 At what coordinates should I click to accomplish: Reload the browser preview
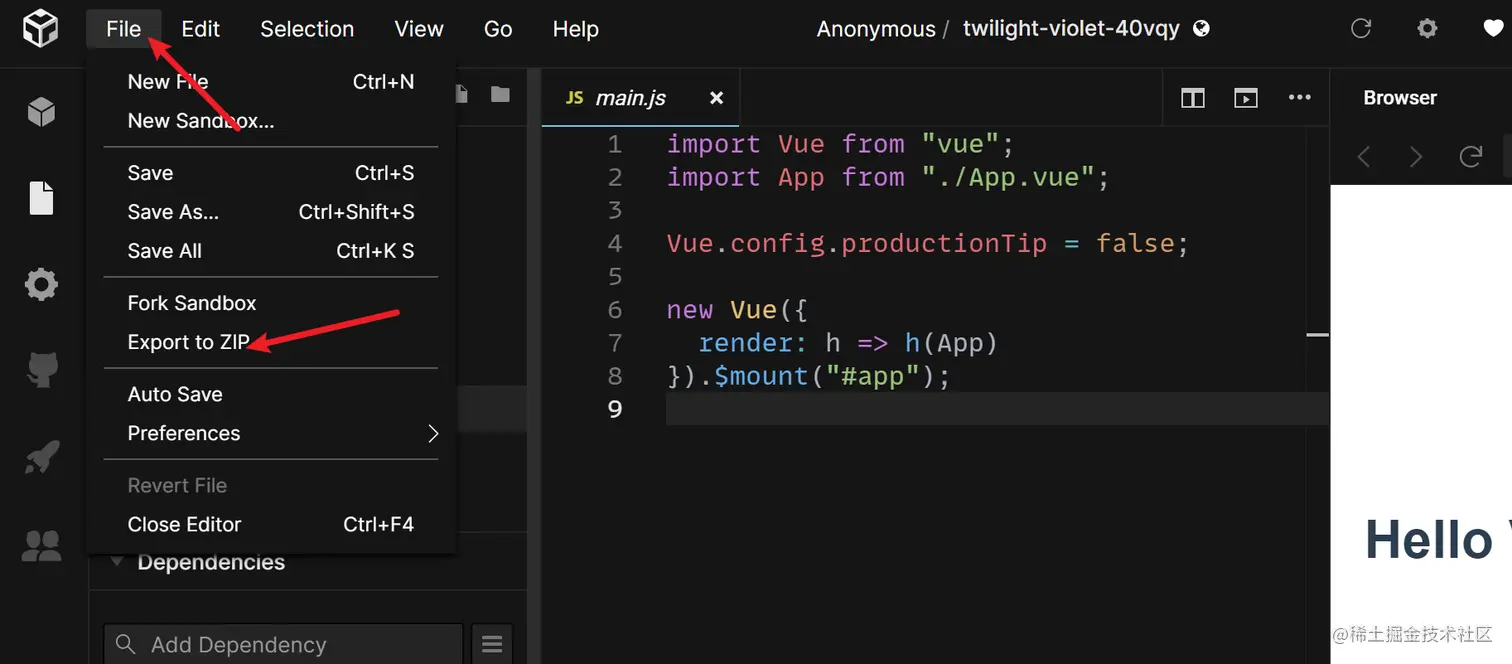tap(1470, 157)
